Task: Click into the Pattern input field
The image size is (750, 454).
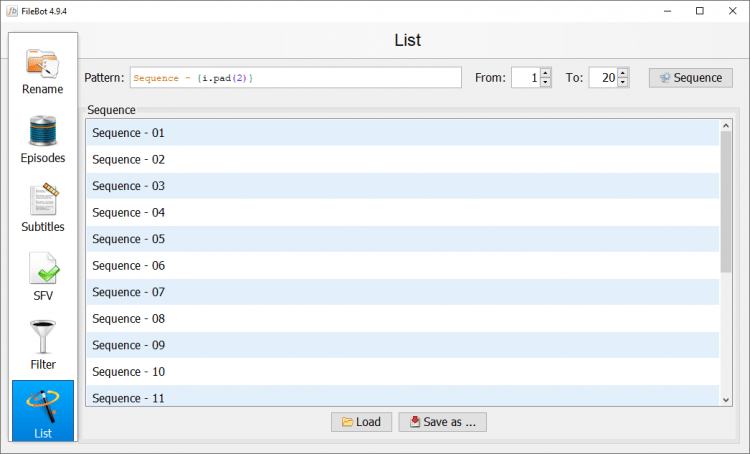Action: [x=296, y=78]
